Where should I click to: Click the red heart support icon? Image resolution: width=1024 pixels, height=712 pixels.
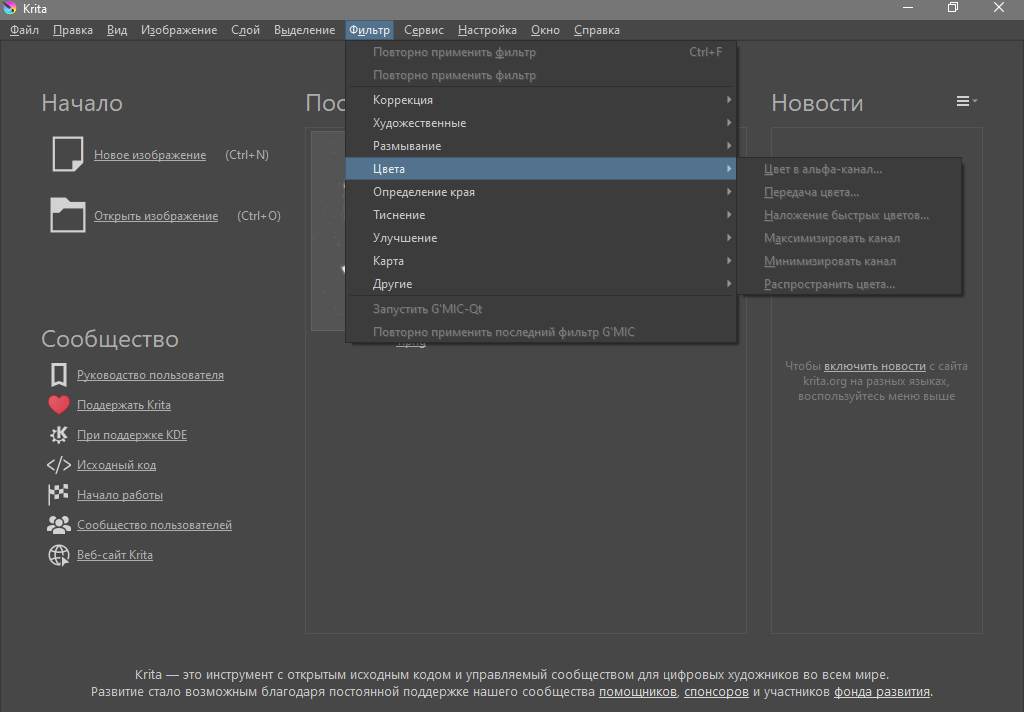[59, 405]
